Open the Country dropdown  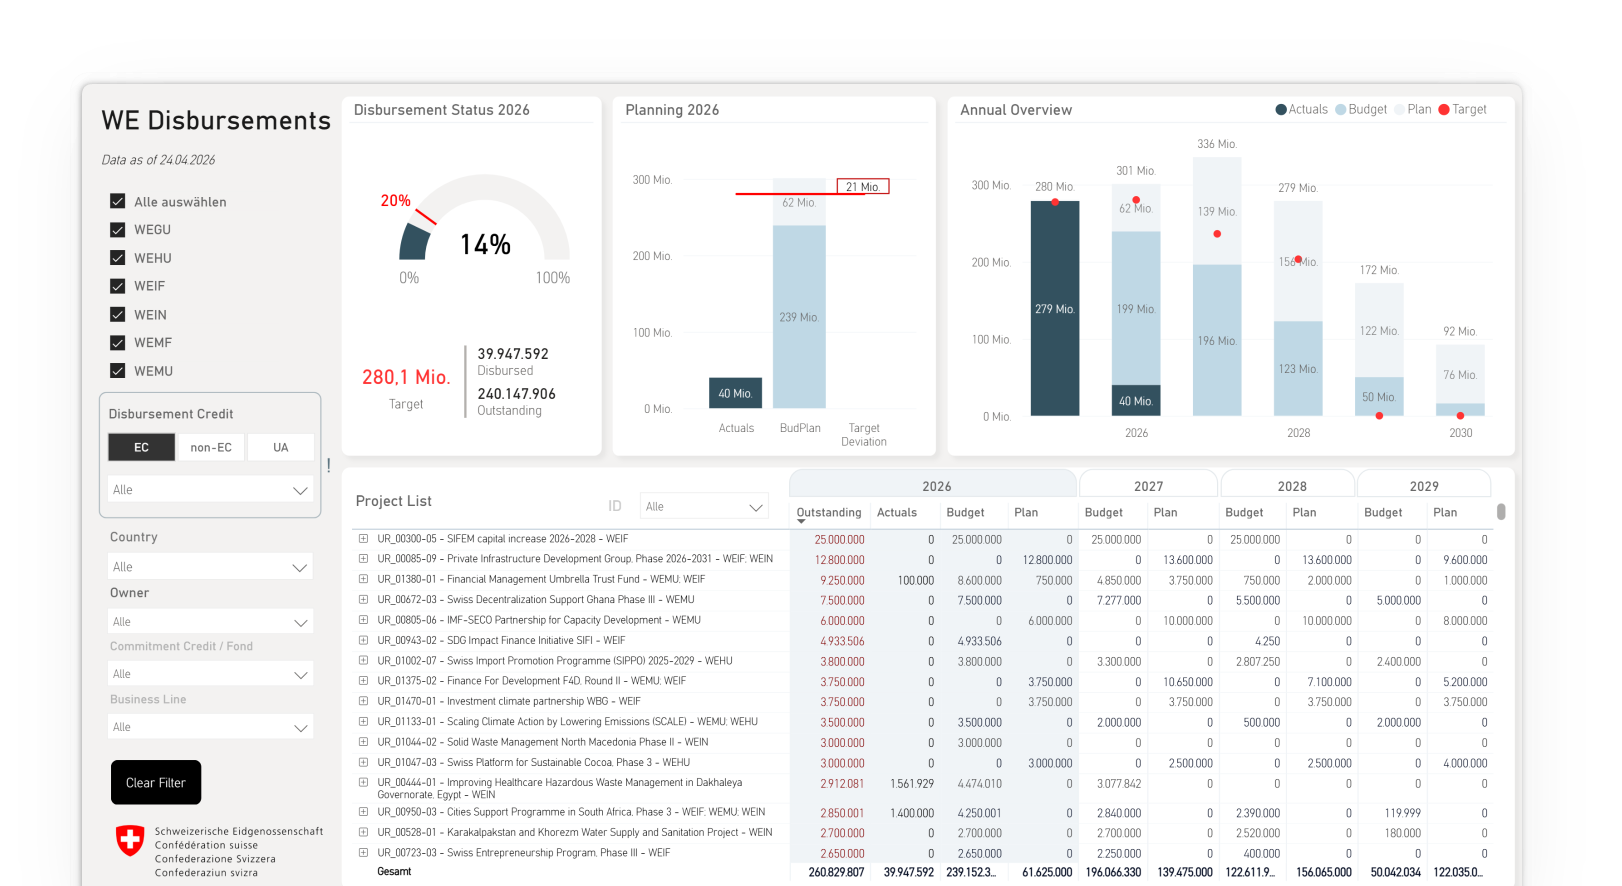coord(211,567)
